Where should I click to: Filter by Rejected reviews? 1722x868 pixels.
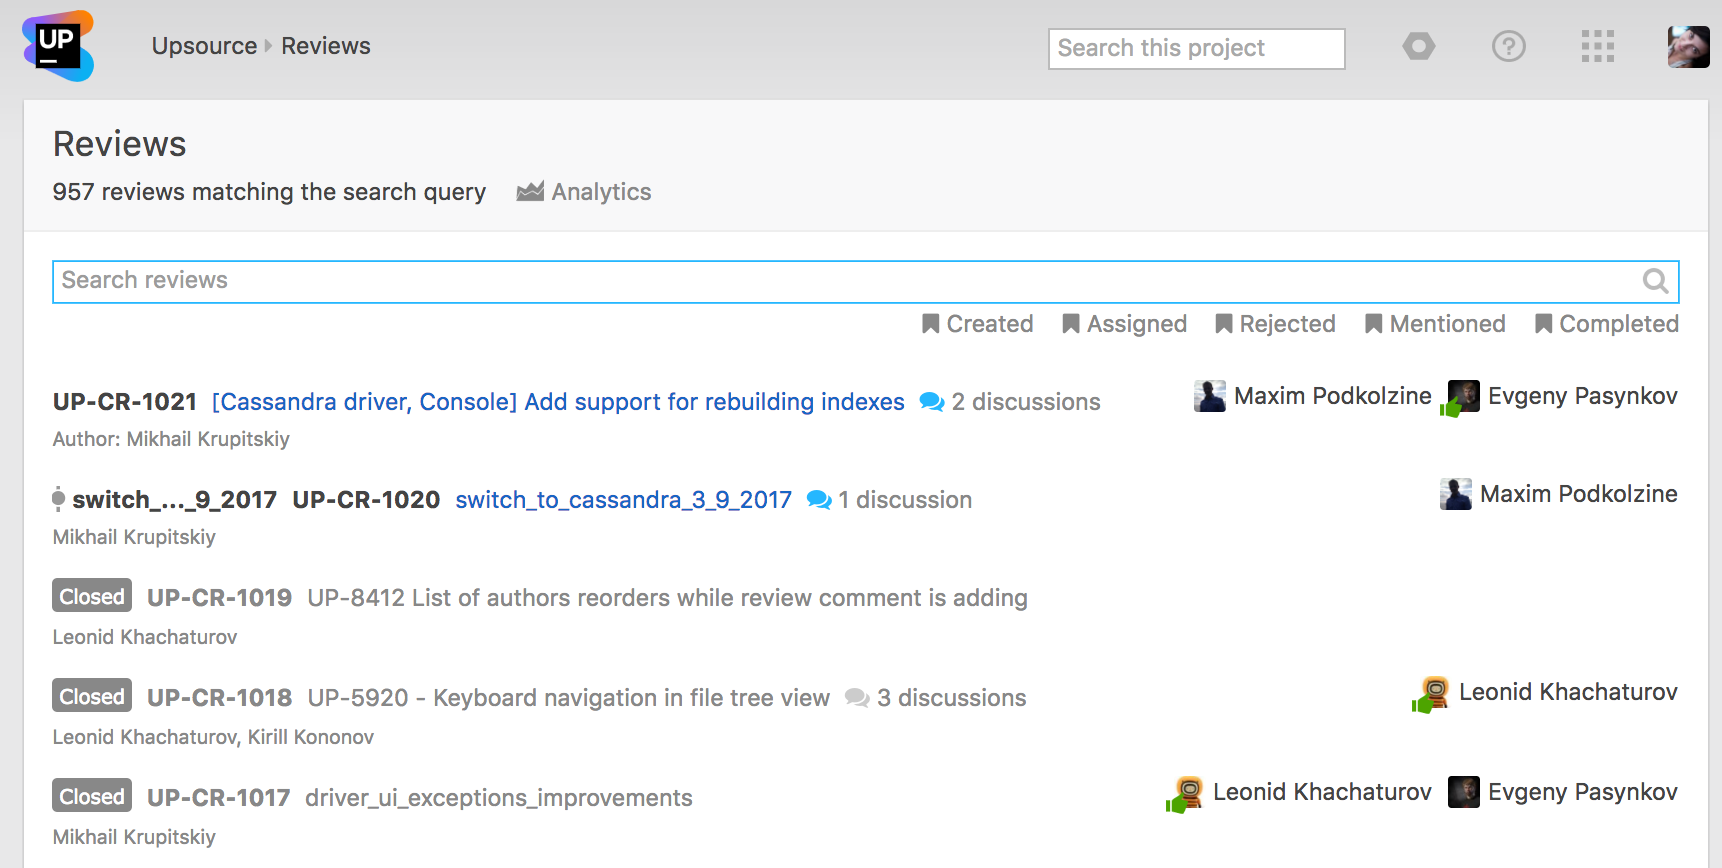(1287, 324)
